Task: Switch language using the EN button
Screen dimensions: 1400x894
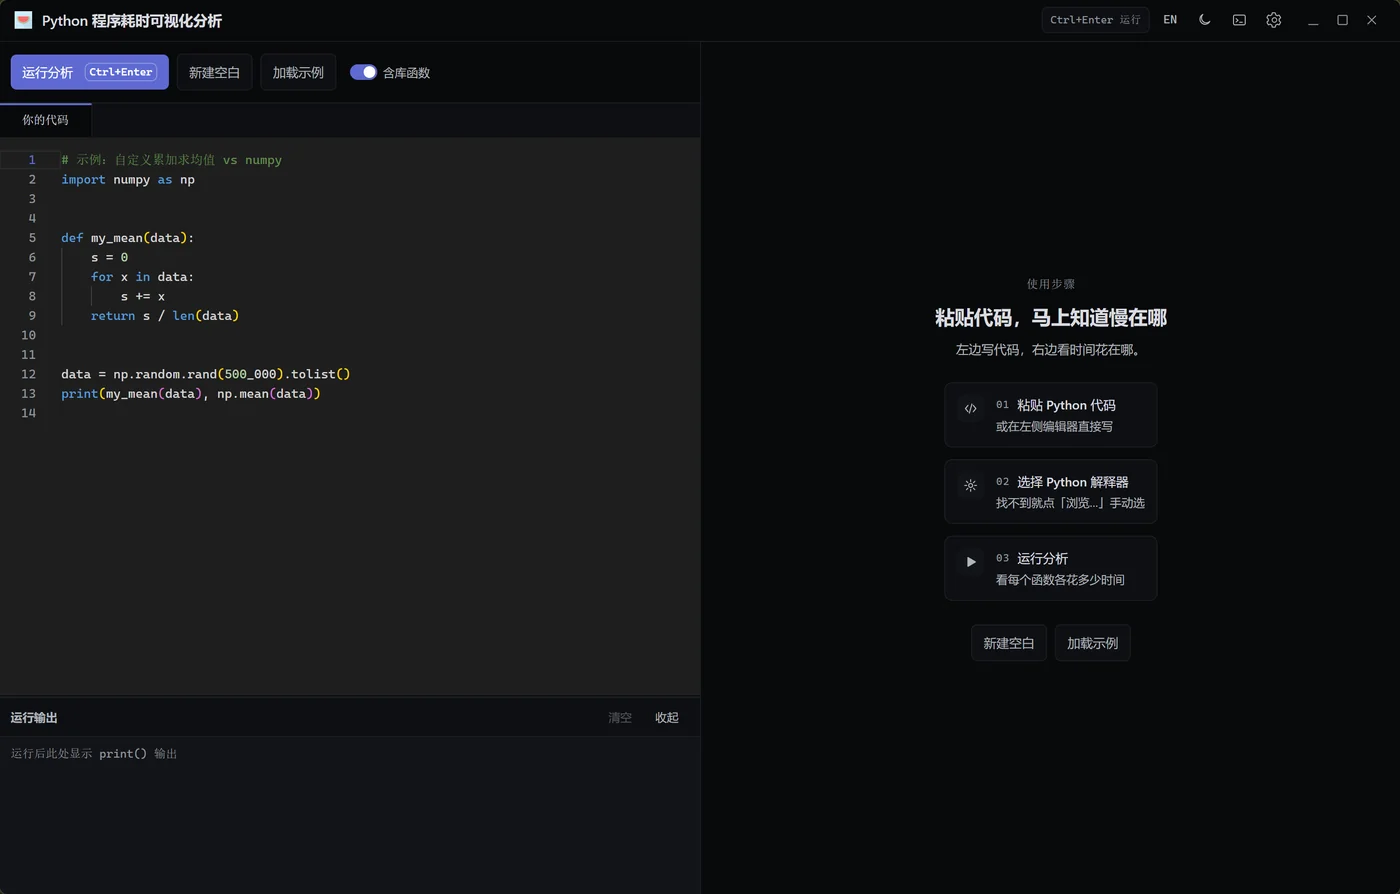Action: [x=1170, y=20]
